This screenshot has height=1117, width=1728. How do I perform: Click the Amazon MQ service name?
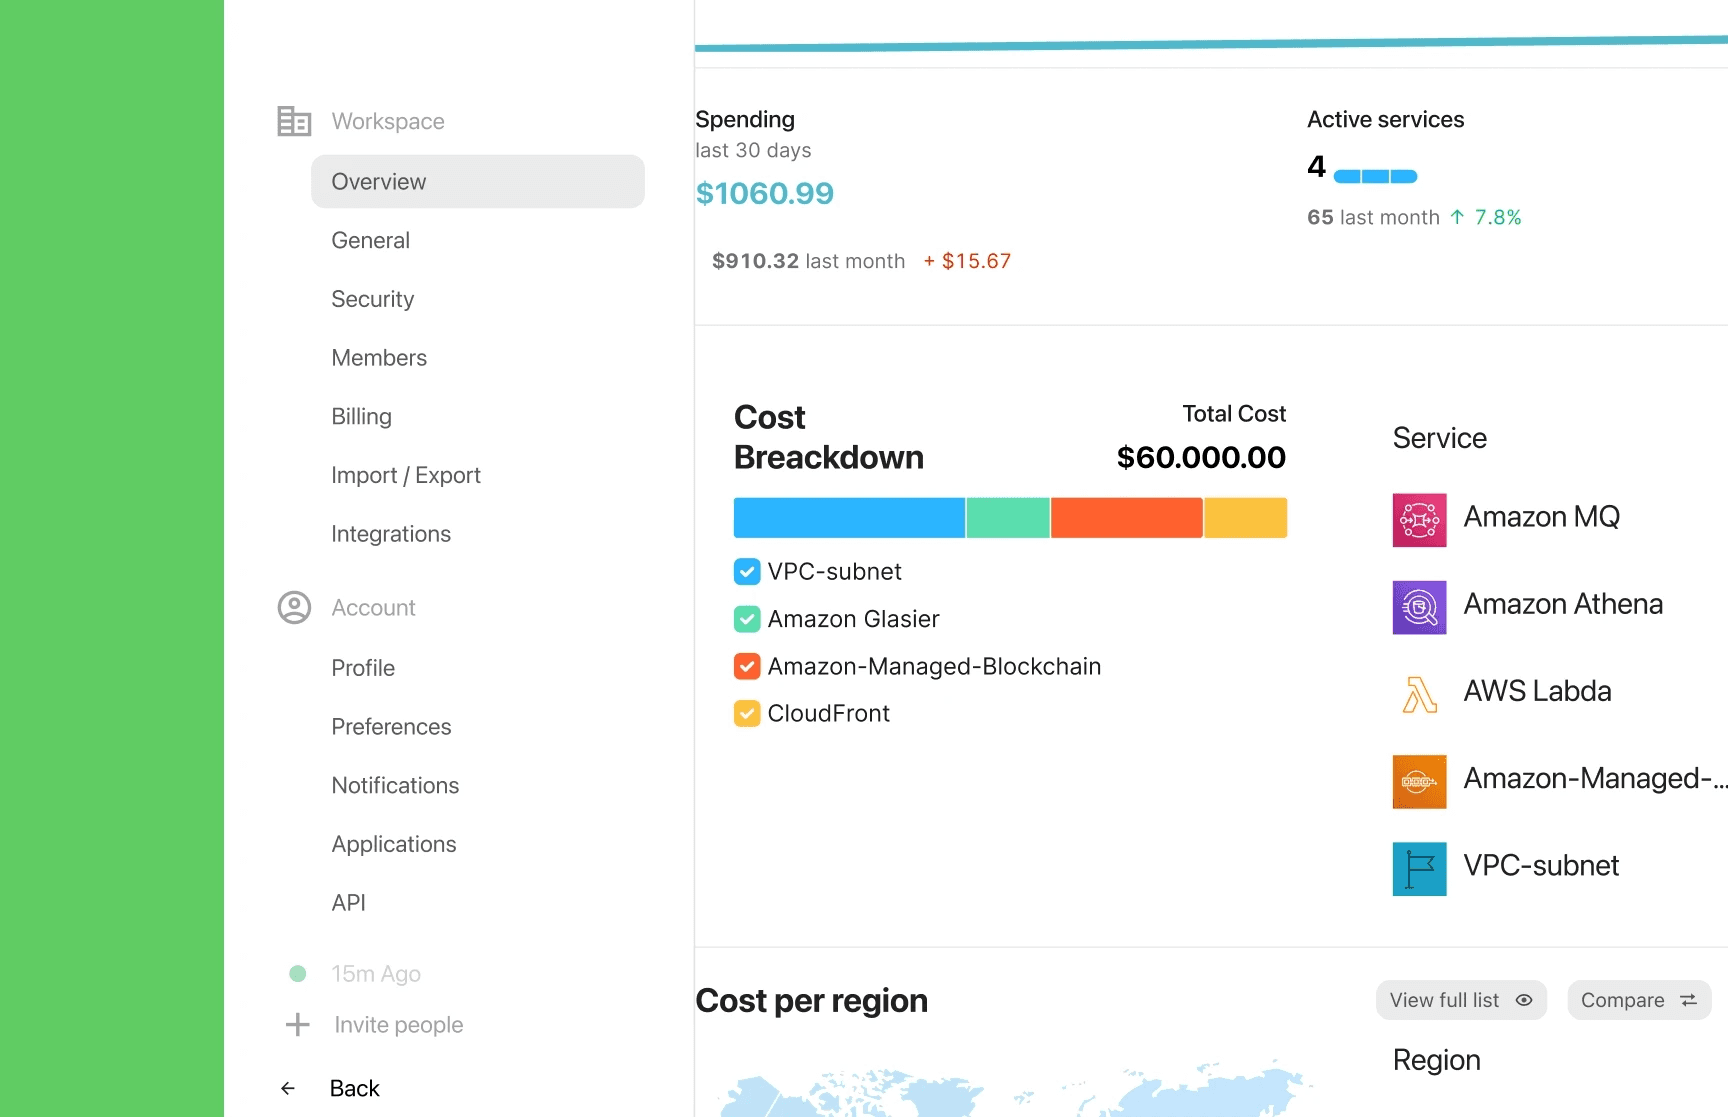(x=1541, y=517)
